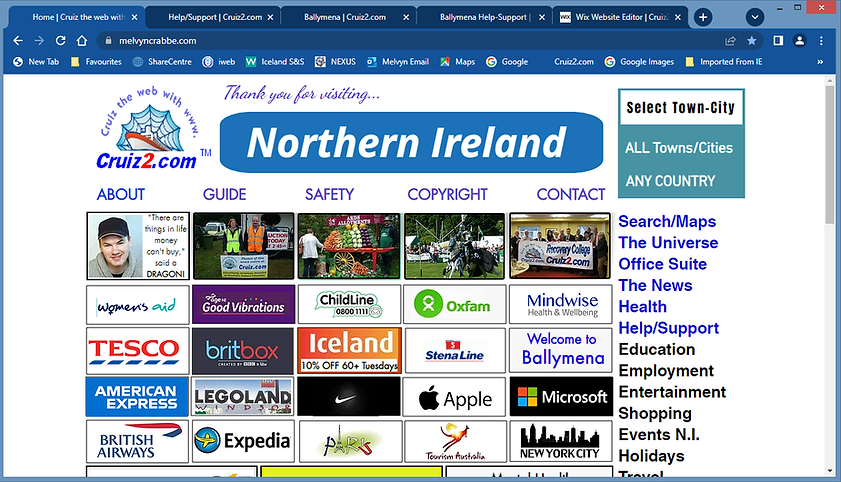Choose the ANY COUNTRY option
The width and height of the screenshot is (841, 482).
[670, 181]
